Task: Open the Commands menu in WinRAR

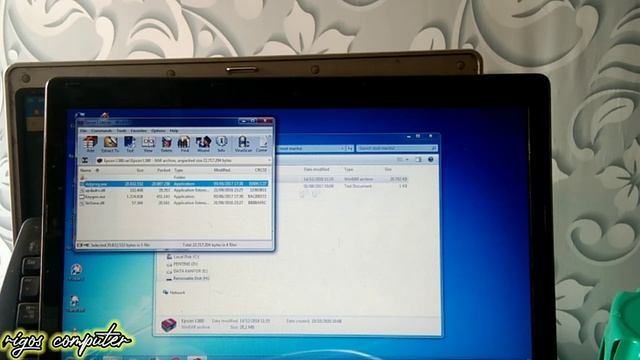Action: (x=101, y=131)
